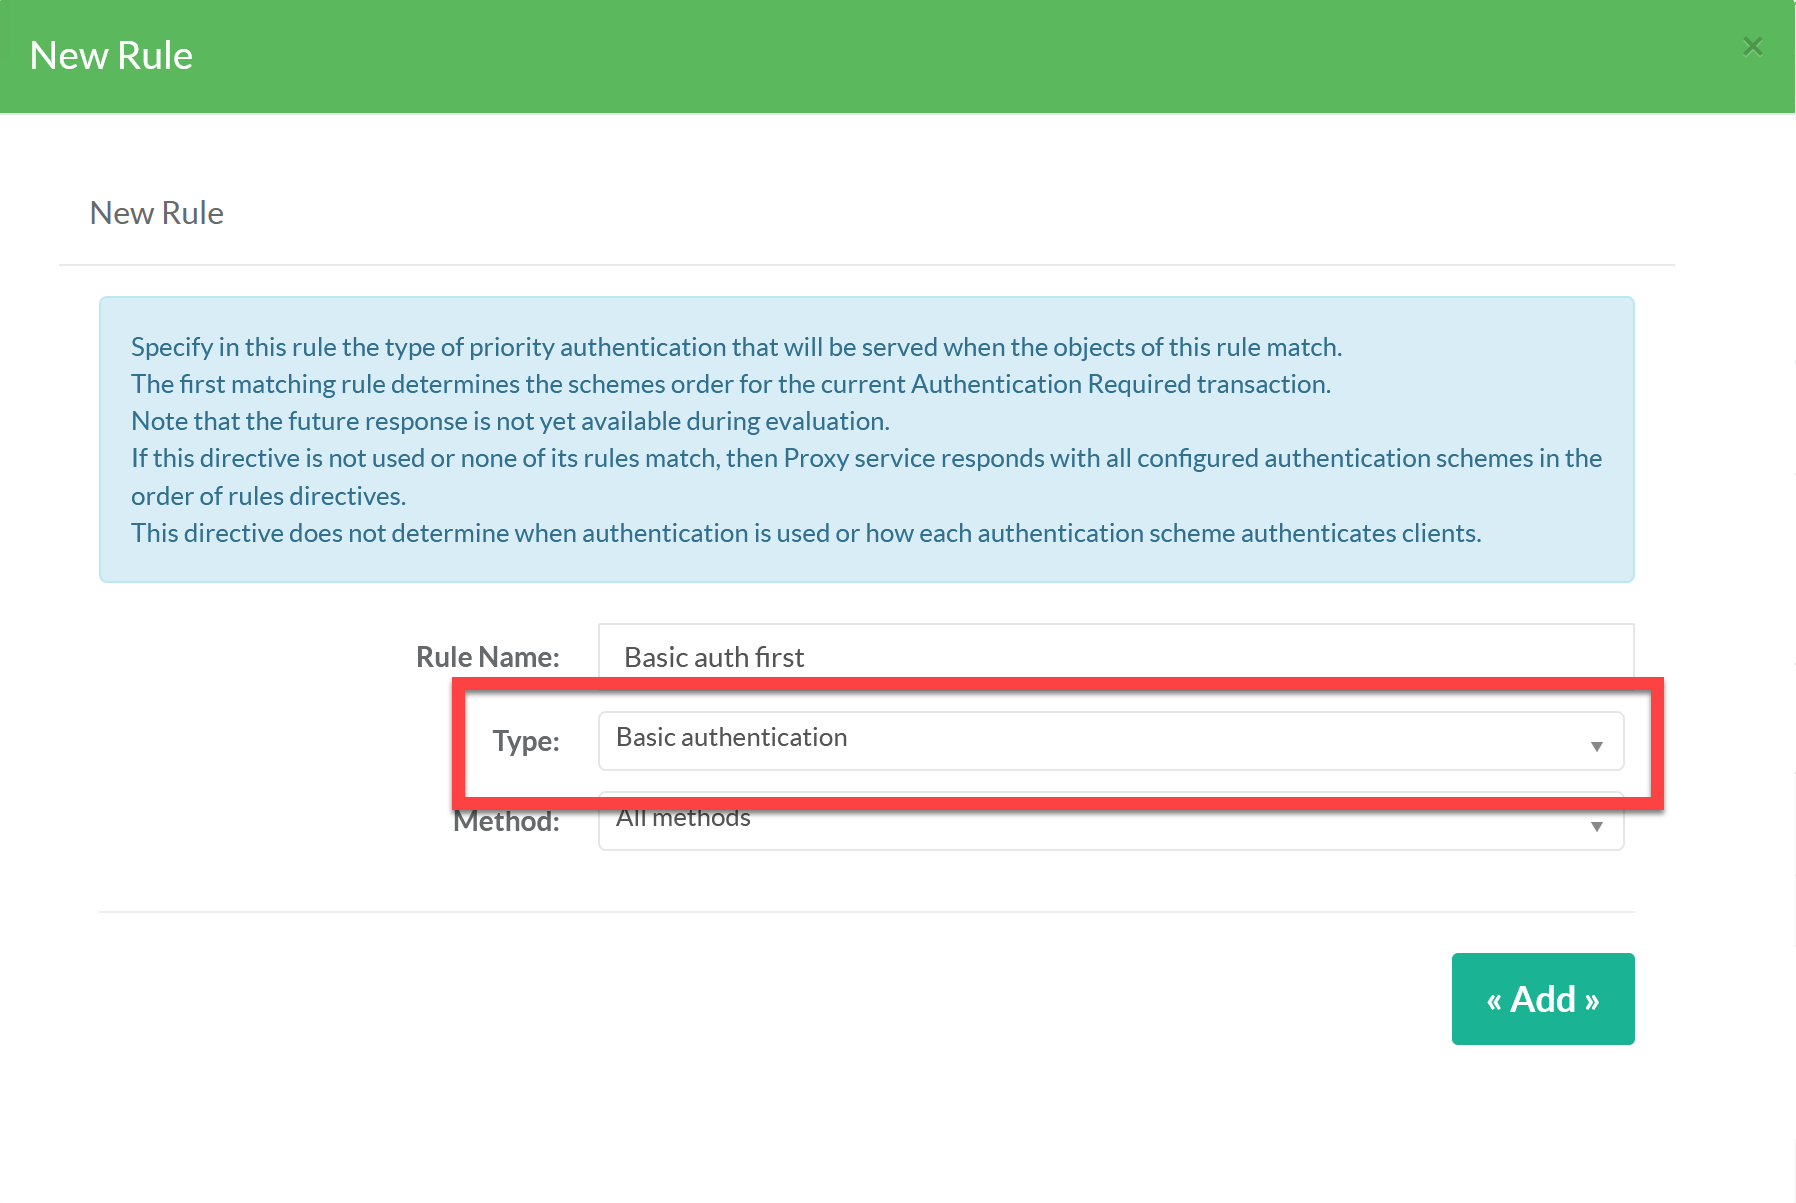Click the "Method:" label
Screen dimensions: 1796x1203
click(x=506, y=822)
